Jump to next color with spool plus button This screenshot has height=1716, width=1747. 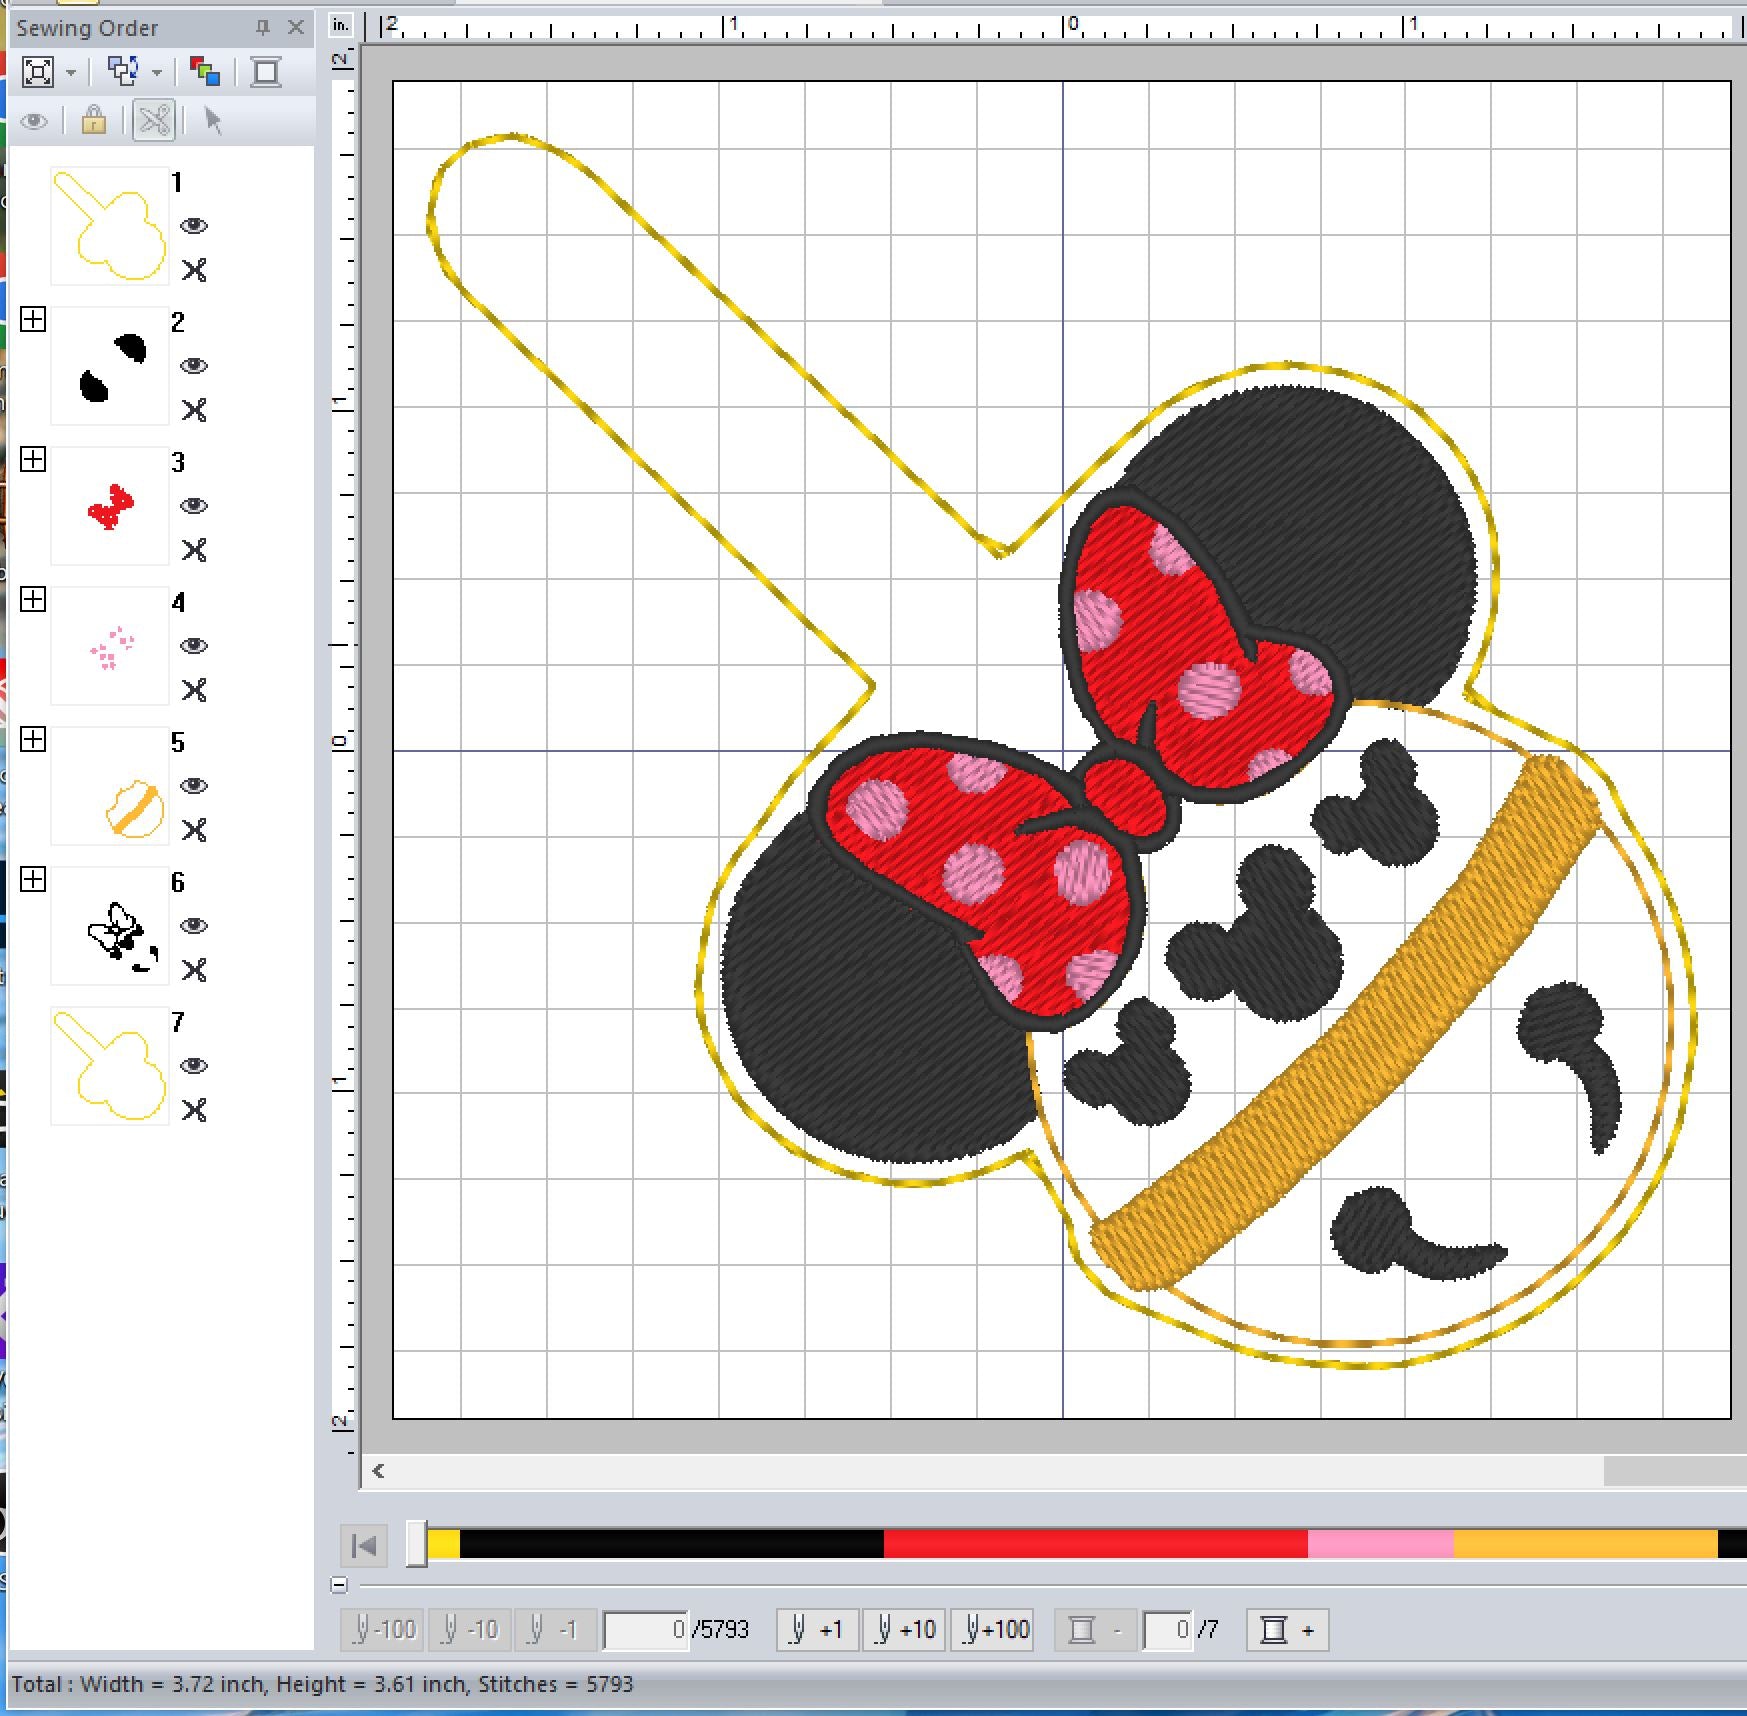(1287, 1630)
